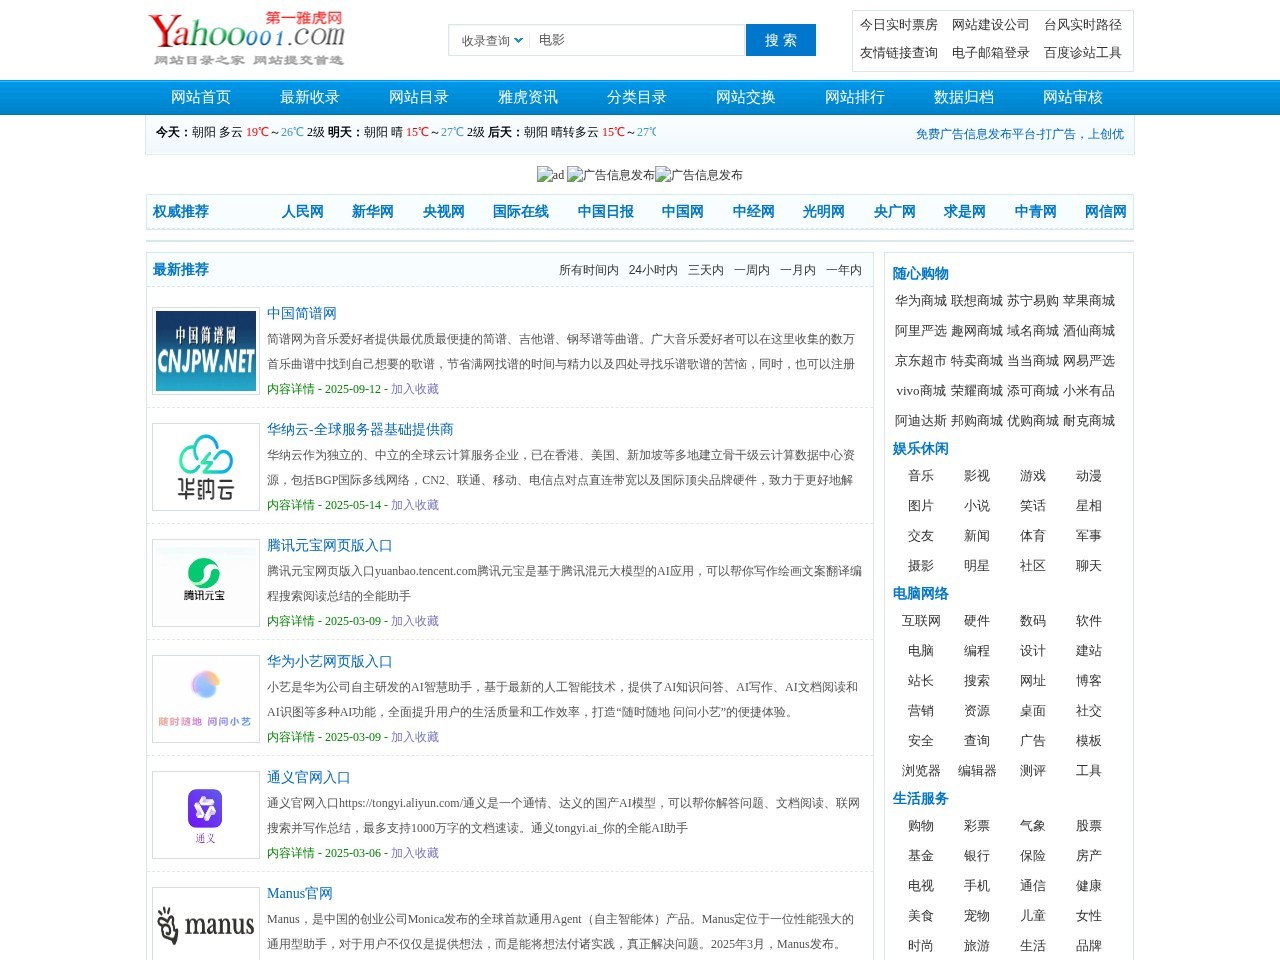Expand the 收录查询 search type dropdown
1280x960 pixels.
click(492, 41)
